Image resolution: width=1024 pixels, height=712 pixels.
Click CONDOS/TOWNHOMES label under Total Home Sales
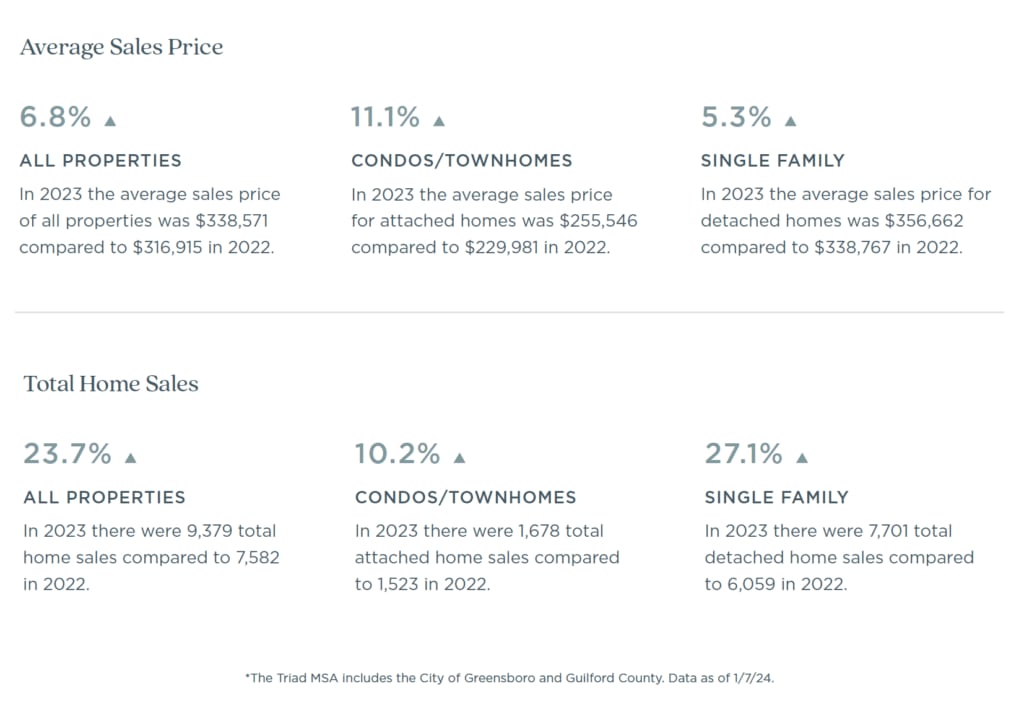click(466, 498)
